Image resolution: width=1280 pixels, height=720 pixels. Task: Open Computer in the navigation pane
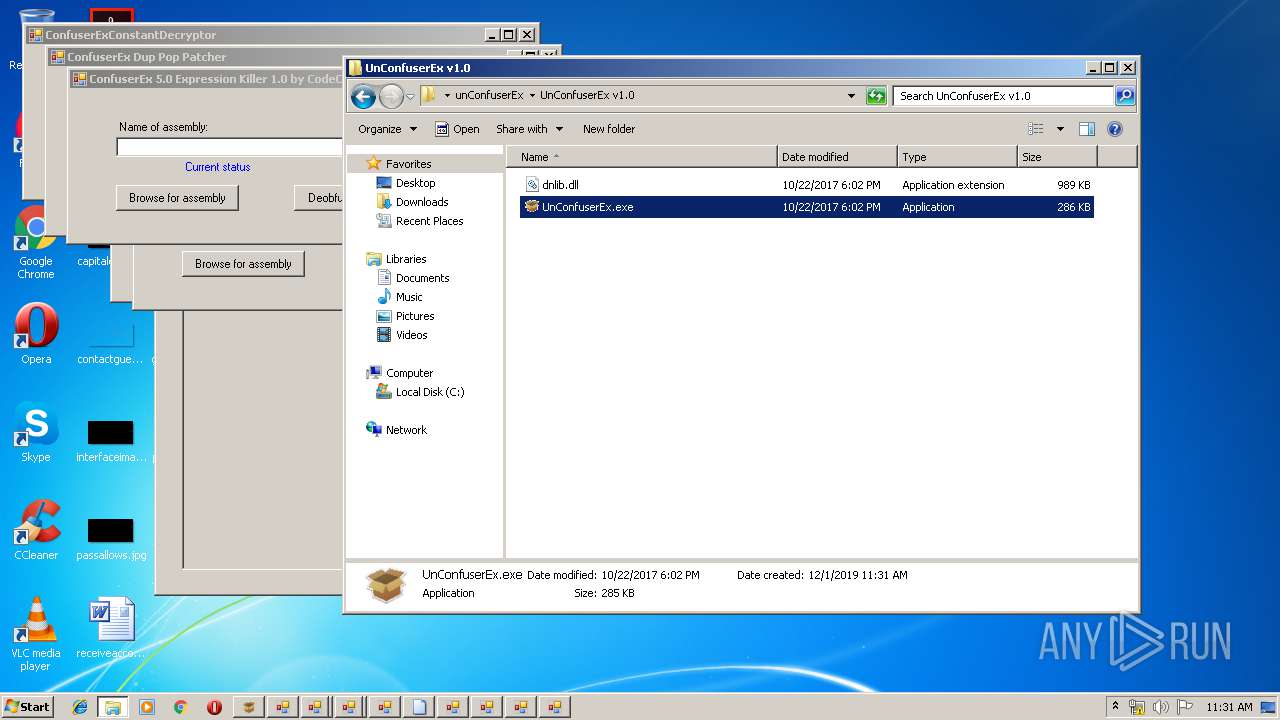tap(409, 373)
